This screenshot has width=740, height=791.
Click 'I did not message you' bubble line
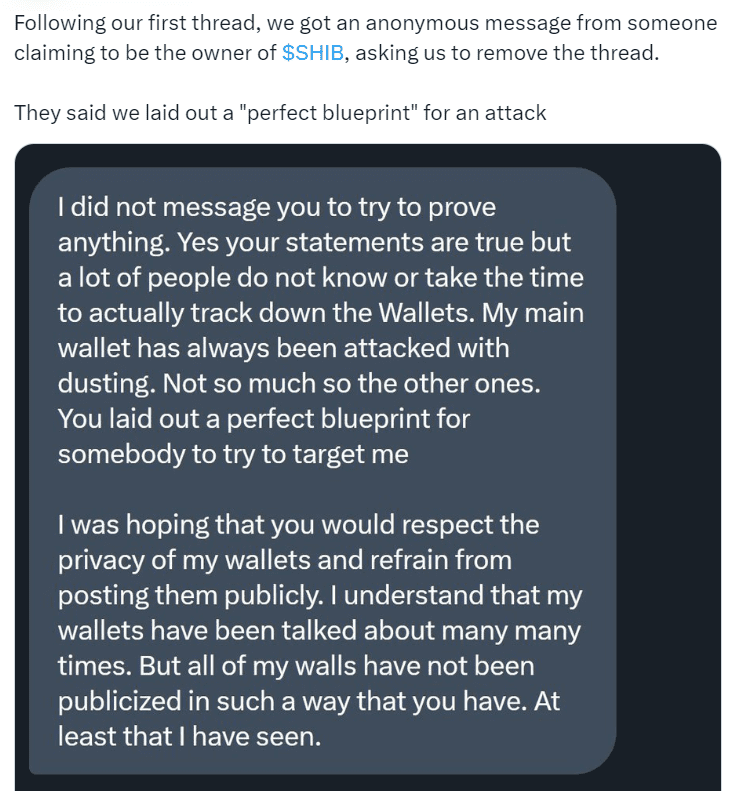pos(277,207)
